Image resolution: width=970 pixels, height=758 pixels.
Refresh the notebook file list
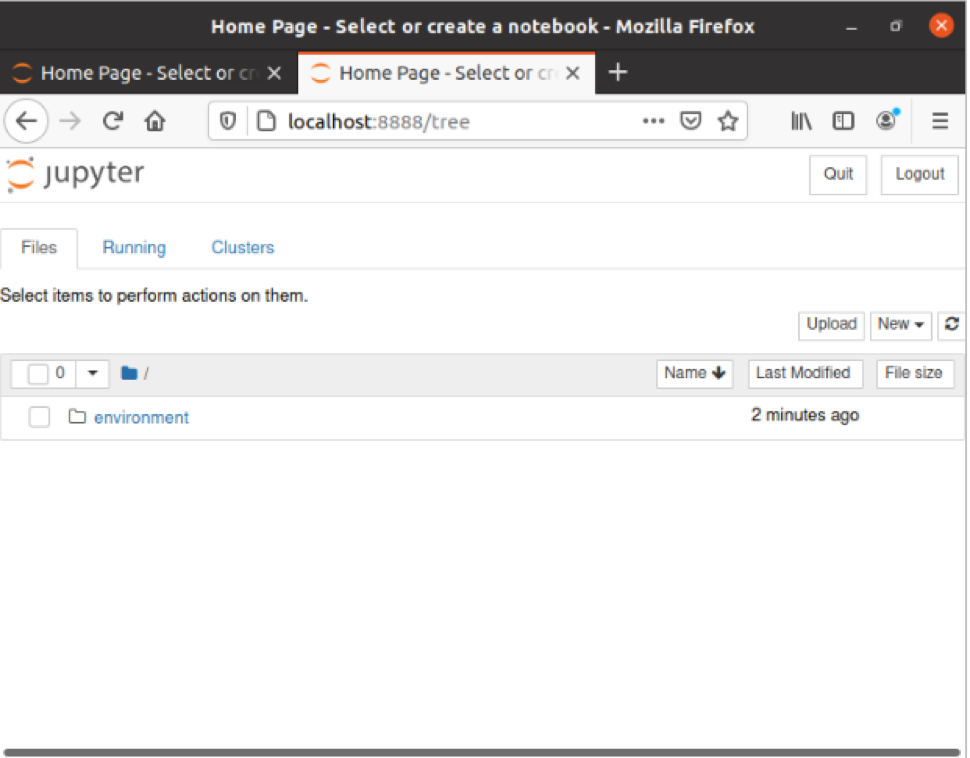pos(951,325)
